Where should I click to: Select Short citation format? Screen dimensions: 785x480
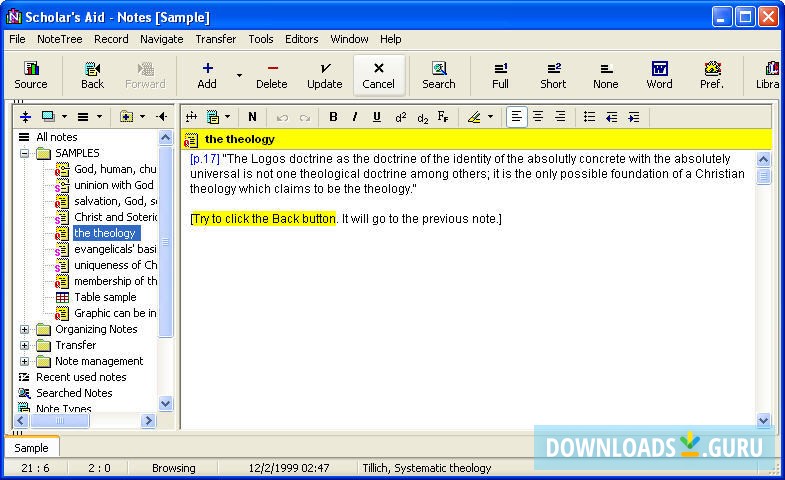click(553, 75)
